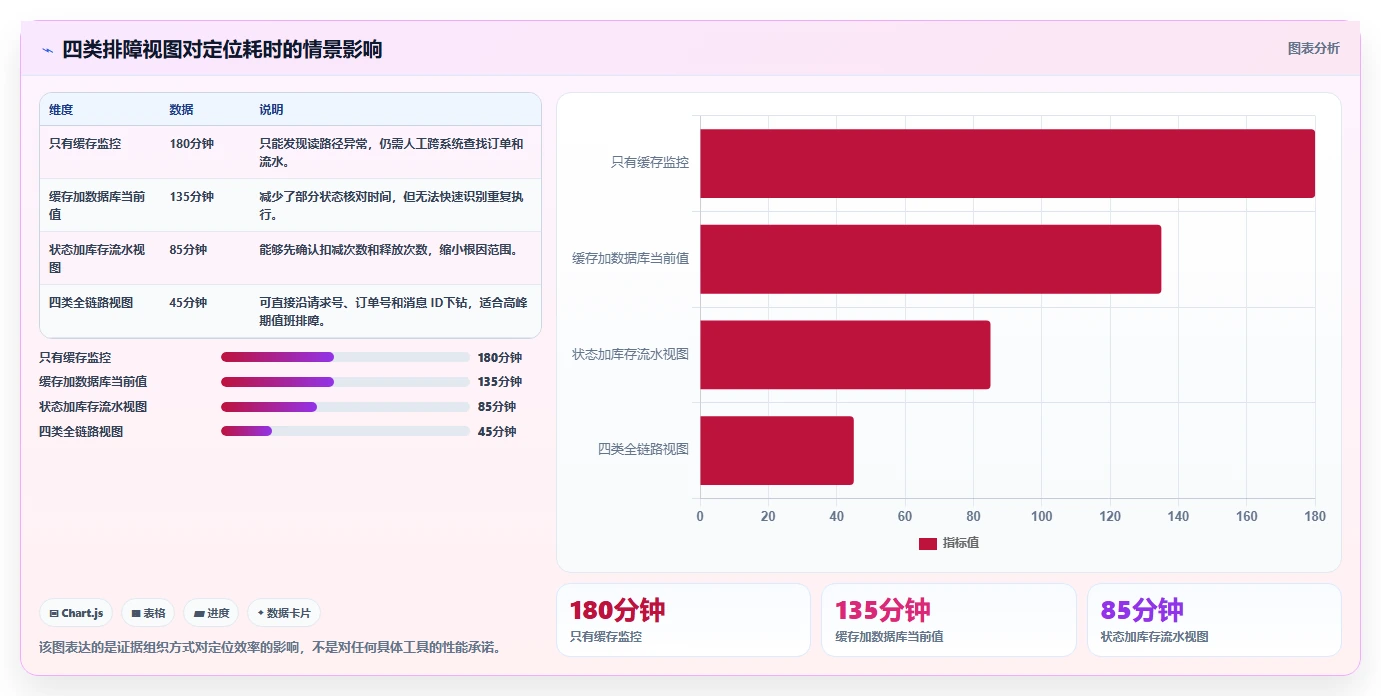
Task: Toggle the 指标值 legend label
Action: (x=961, y=543)
